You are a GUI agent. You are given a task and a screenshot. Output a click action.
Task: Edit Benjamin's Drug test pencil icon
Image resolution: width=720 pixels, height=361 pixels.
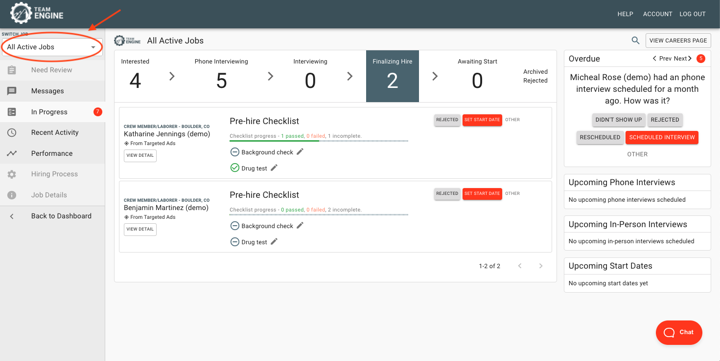(x=274, y=241)
